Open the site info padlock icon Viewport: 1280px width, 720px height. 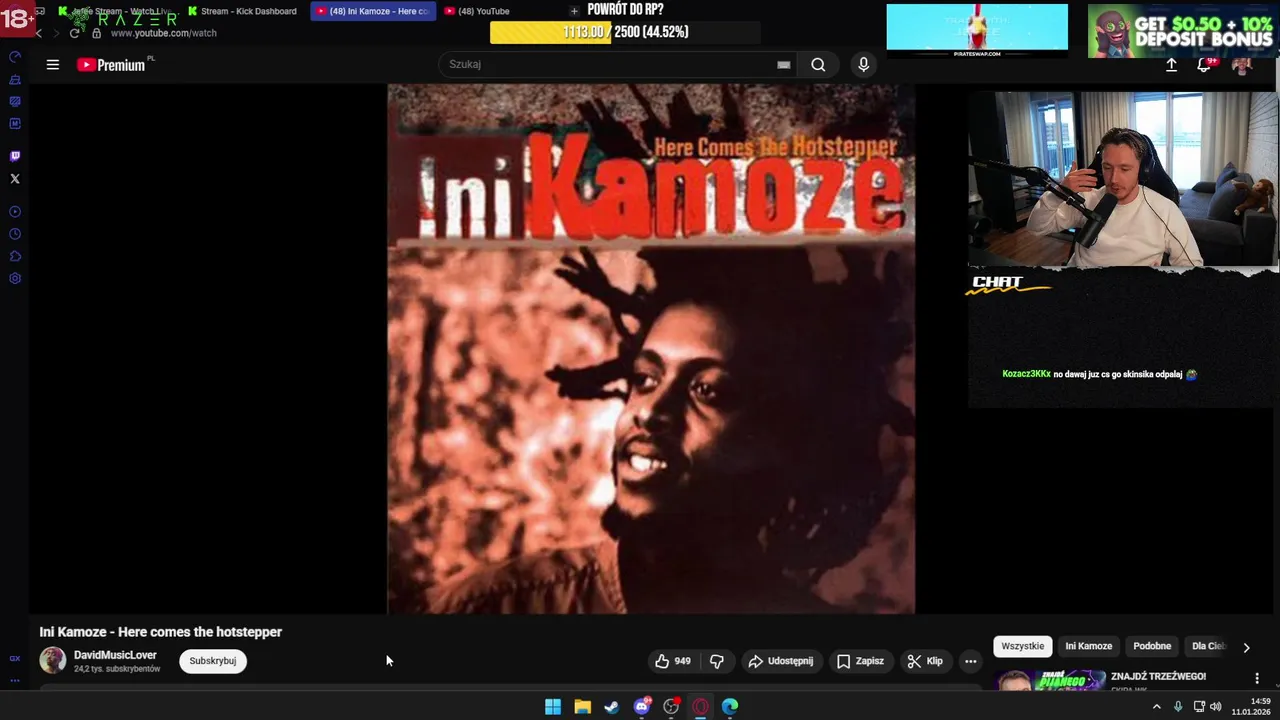click(x=97, y=33)
